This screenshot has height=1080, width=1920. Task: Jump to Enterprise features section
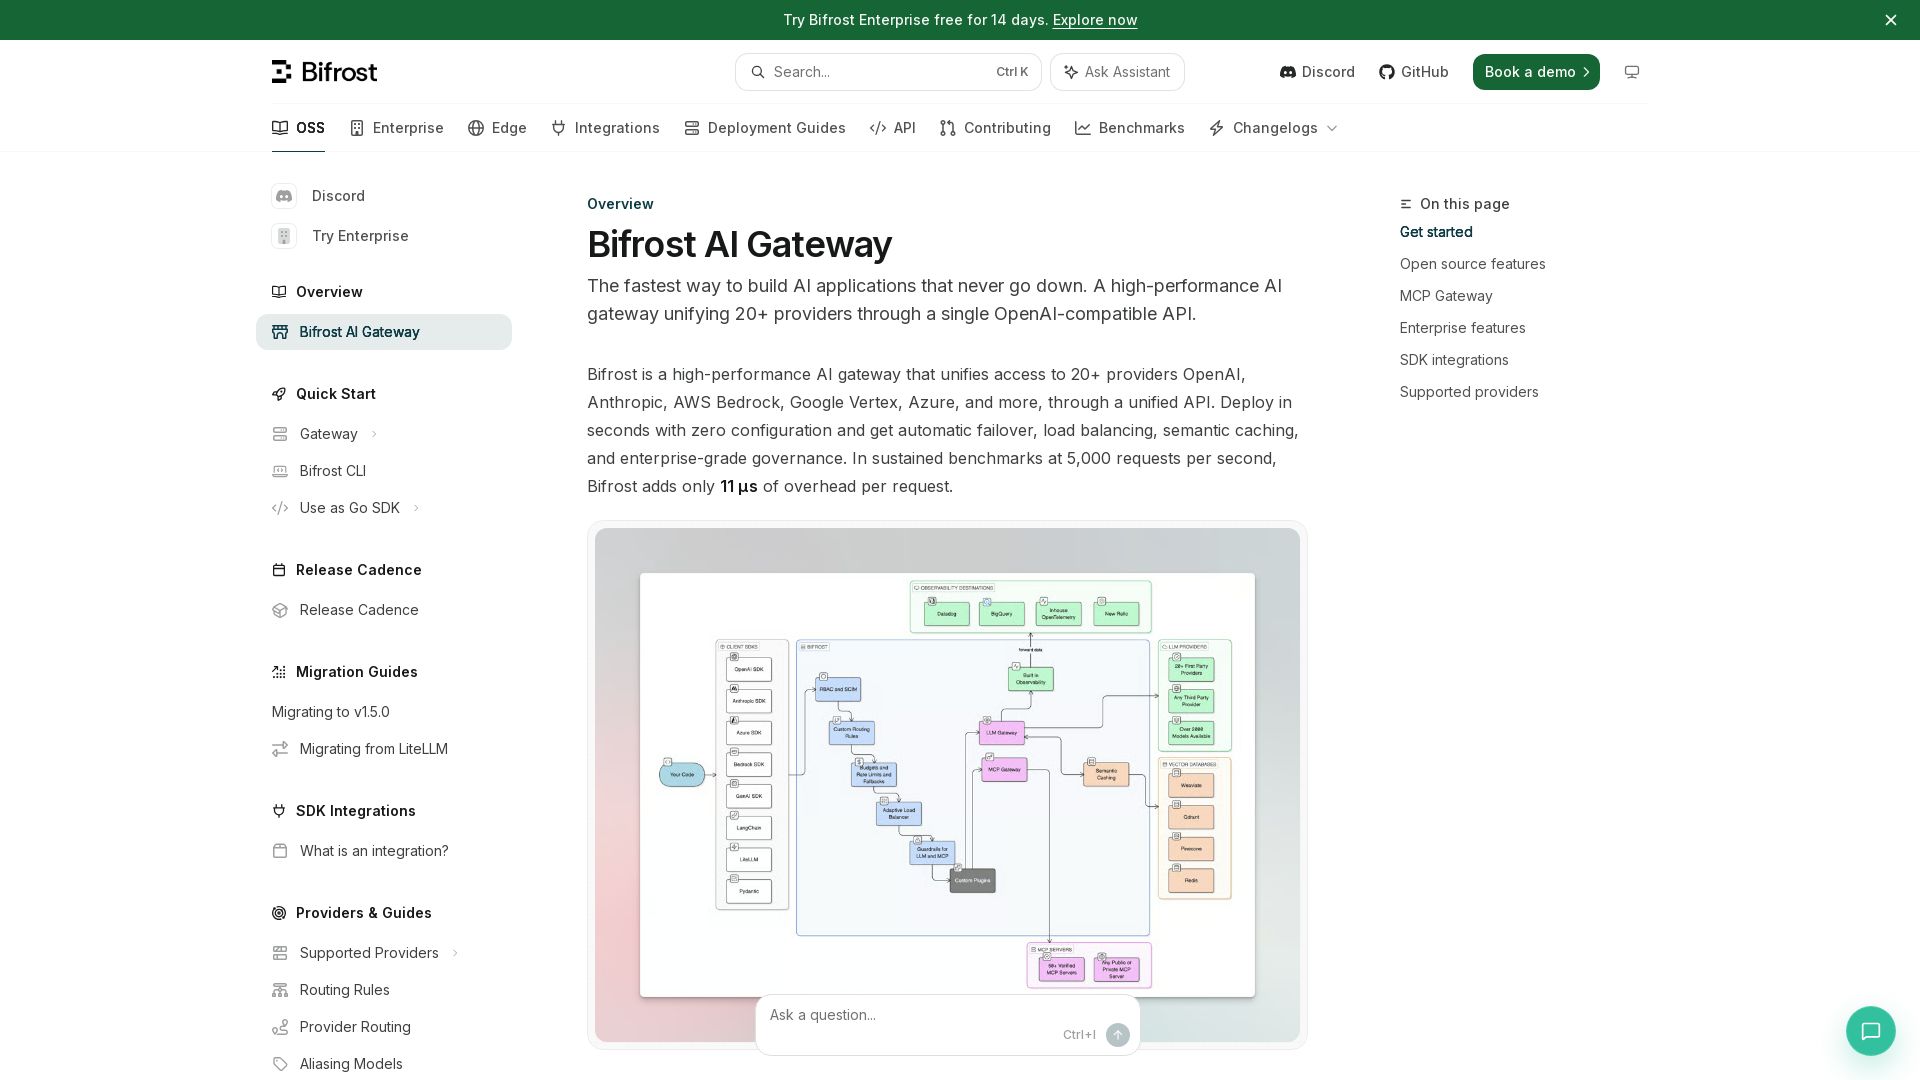(x=1463, y=328)
